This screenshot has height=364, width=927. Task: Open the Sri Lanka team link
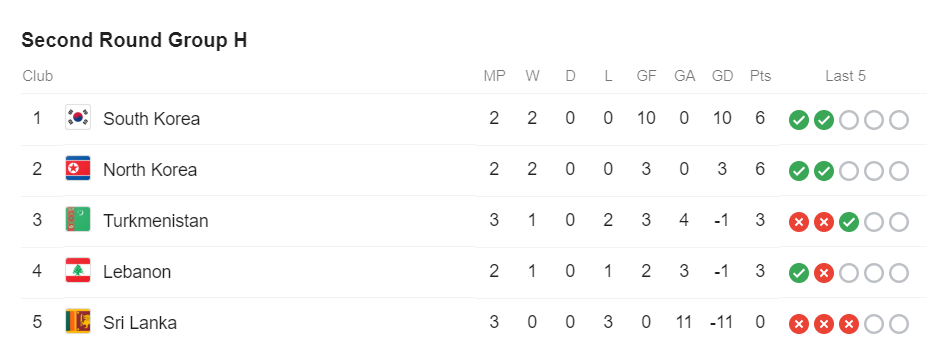point(140,323)
